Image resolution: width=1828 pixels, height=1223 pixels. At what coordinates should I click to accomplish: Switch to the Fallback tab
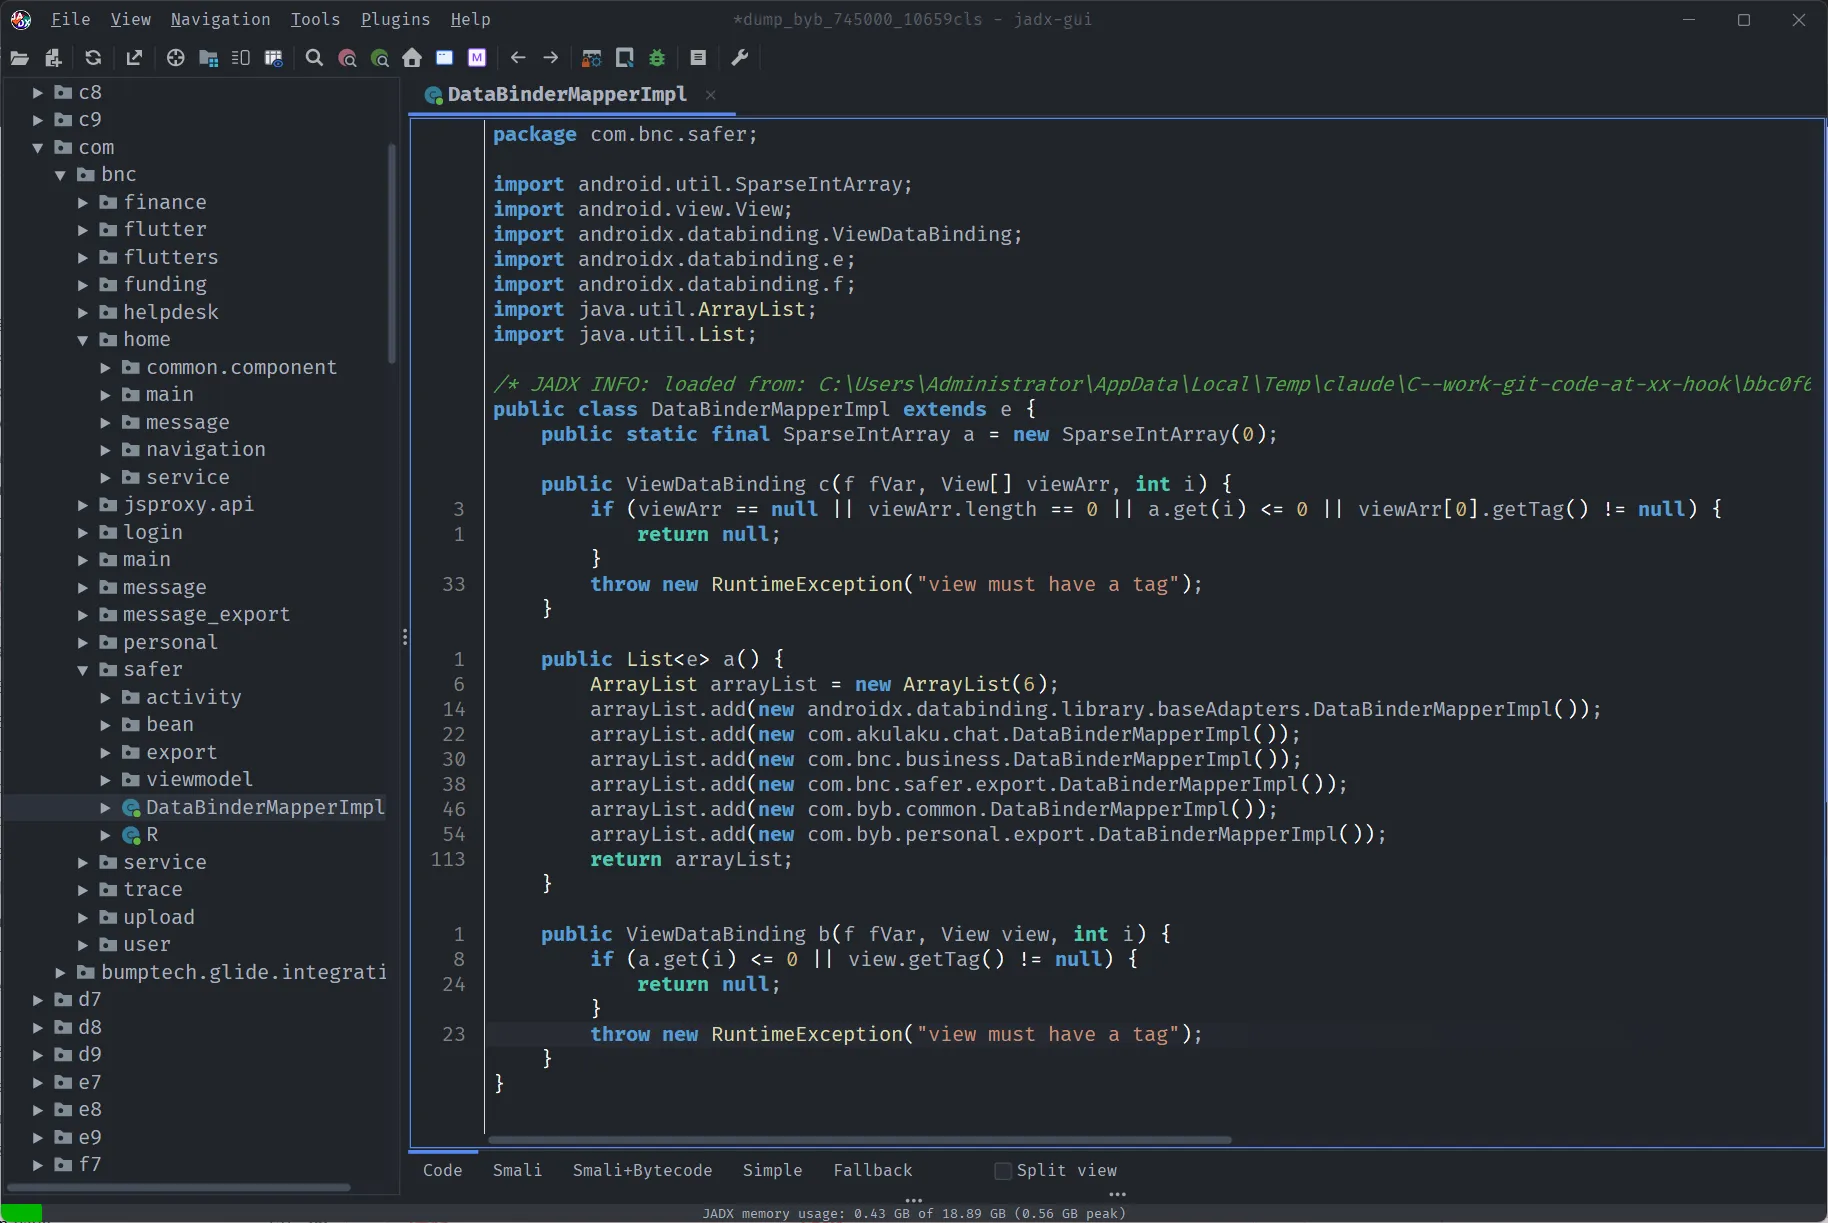point(872,1170)
